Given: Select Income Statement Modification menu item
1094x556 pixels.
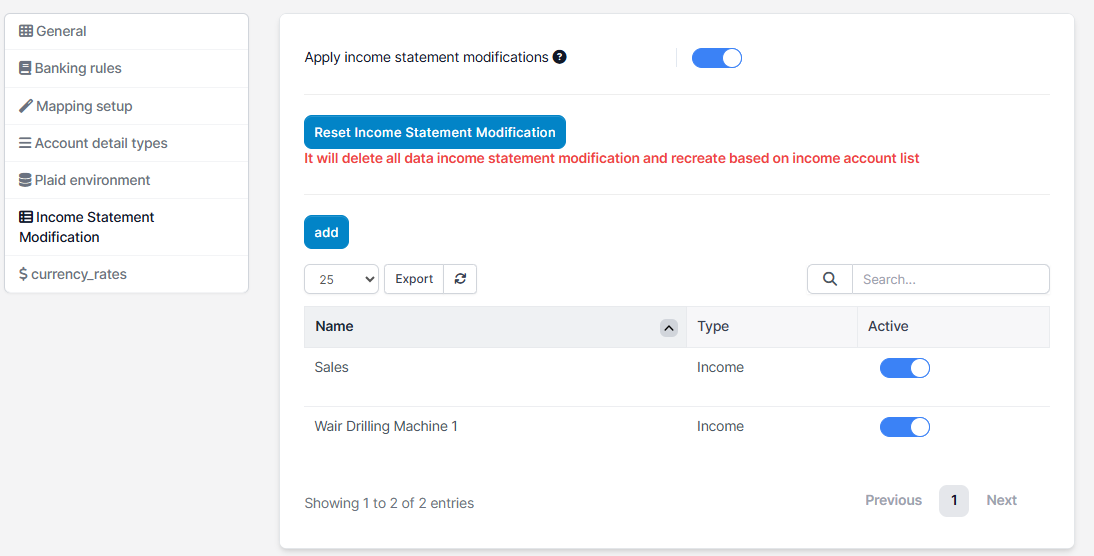Looking at the screenshot, I should point(87,227).
